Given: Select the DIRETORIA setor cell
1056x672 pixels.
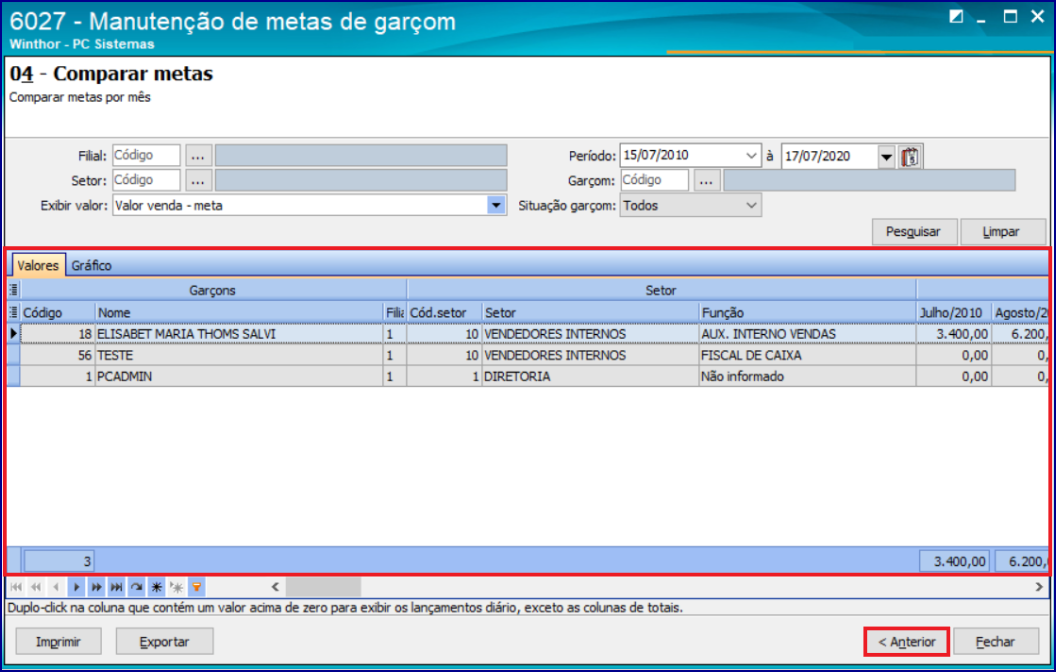Looking at the screenshot, I should pos(590,376).
